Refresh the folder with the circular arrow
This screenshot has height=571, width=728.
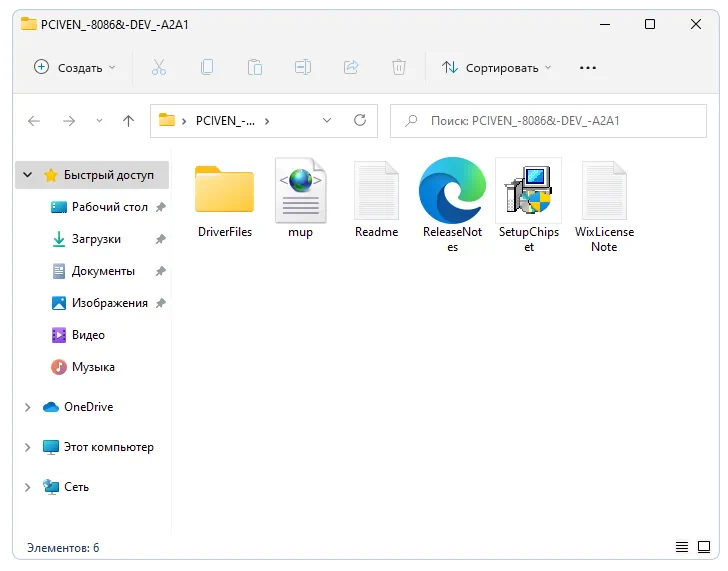(360, 121)
